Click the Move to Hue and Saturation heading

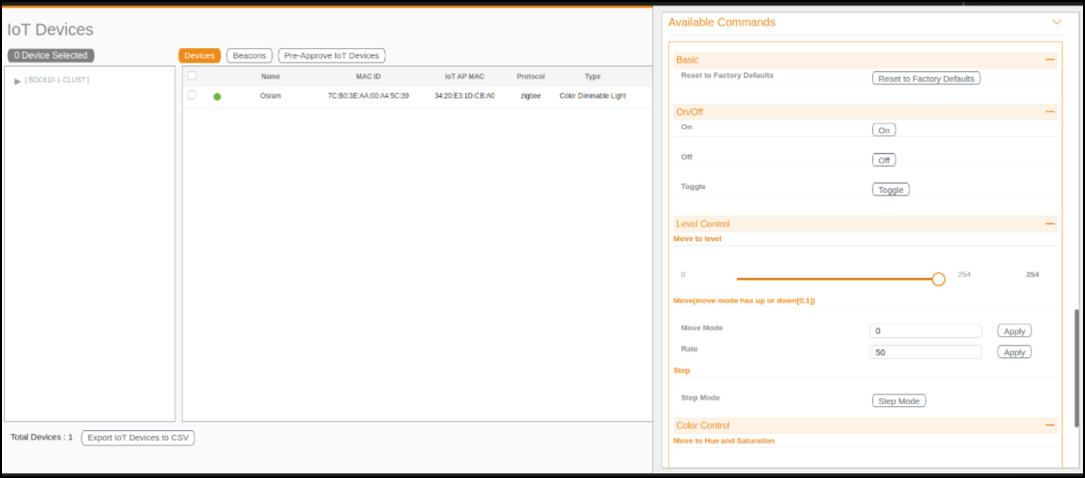tap(724, 441)
